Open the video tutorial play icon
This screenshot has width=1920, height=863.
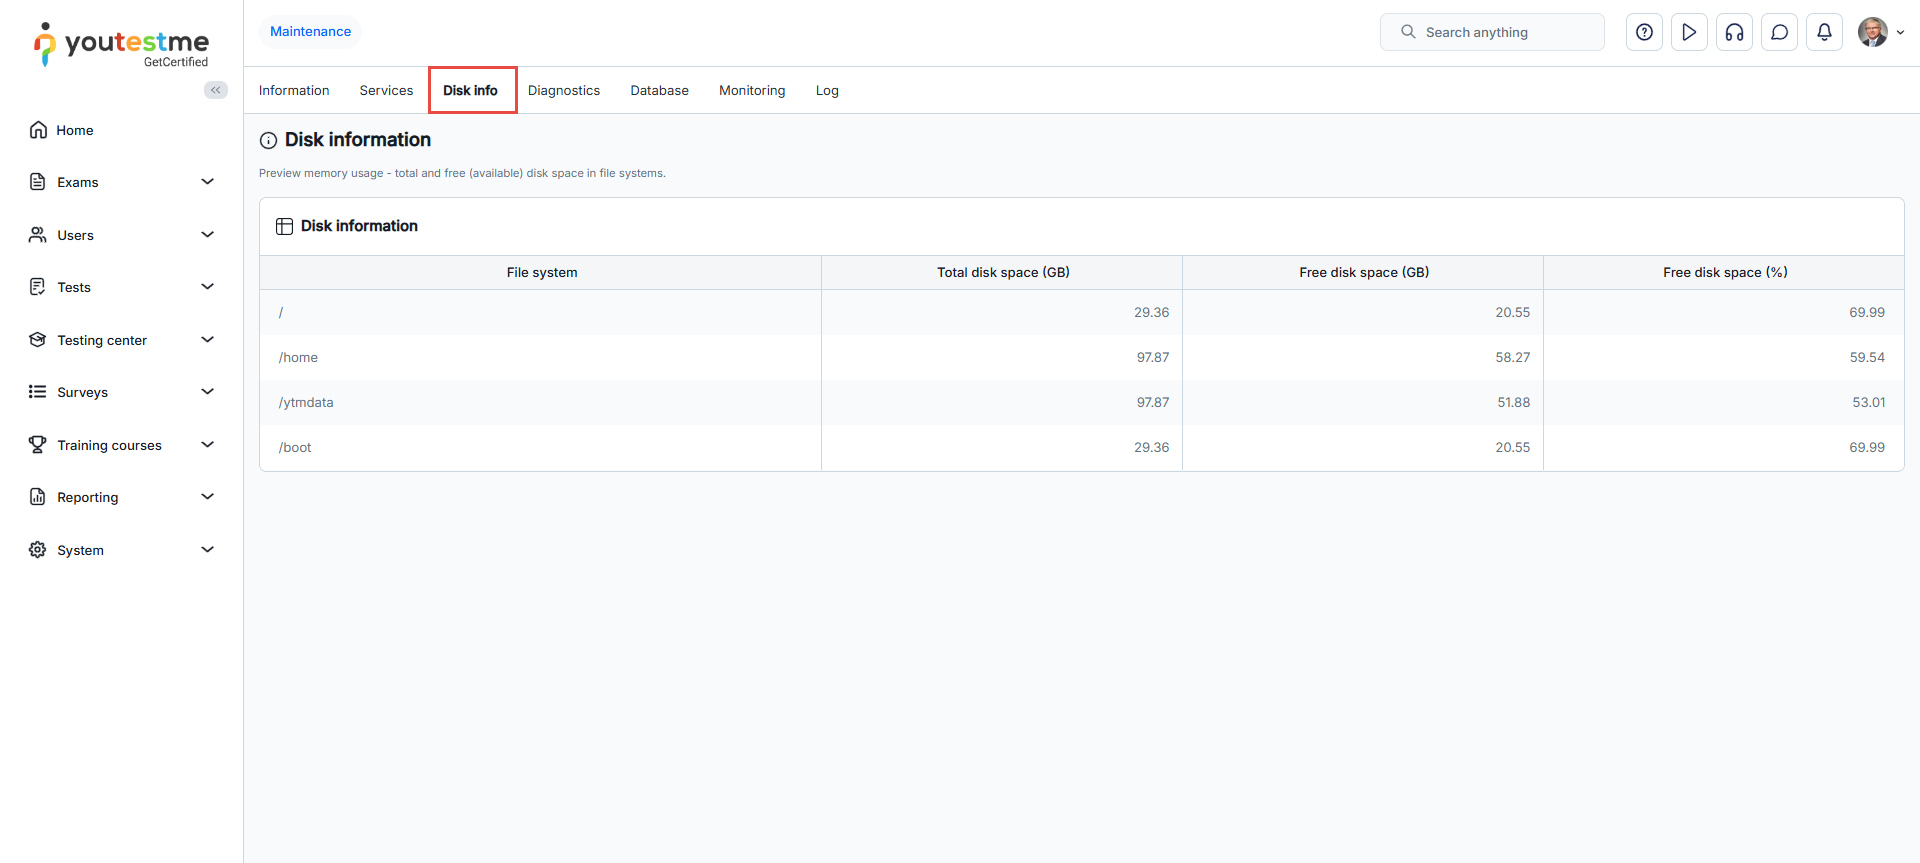pyautogui.click(x=1689, y=32)
